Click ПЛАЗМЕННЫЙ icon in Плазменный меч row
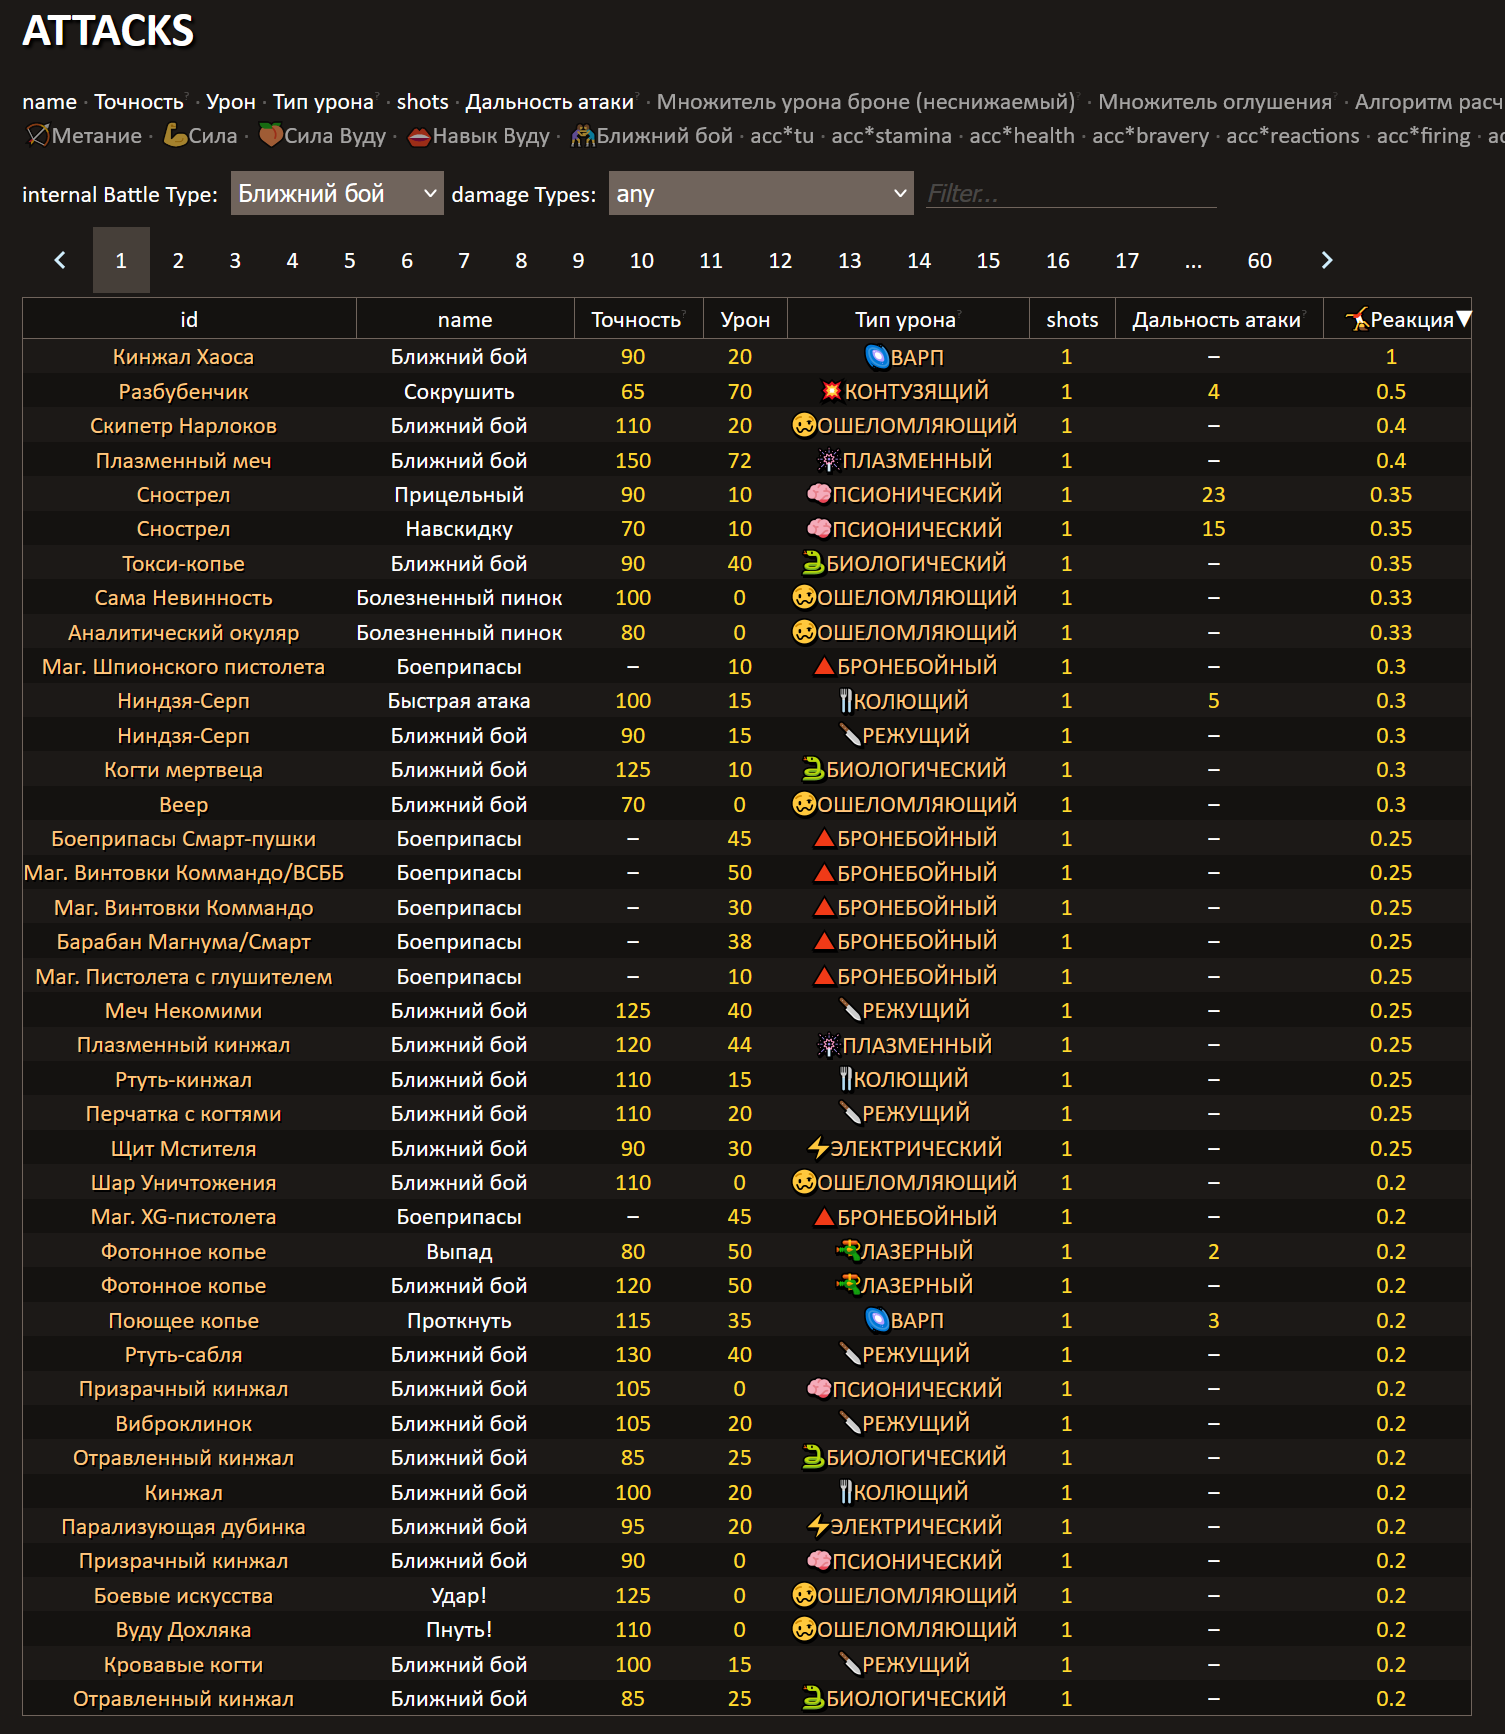This screenshot has height=1734, width=1505. point(828,460)
